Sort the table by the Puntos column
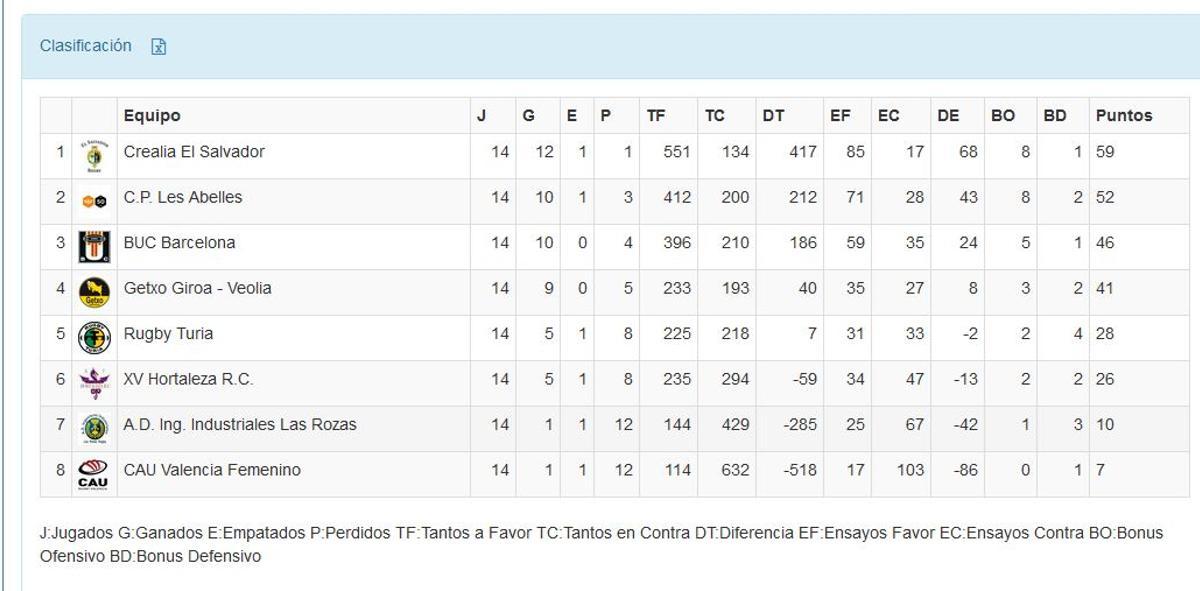 pos(1123,115)
